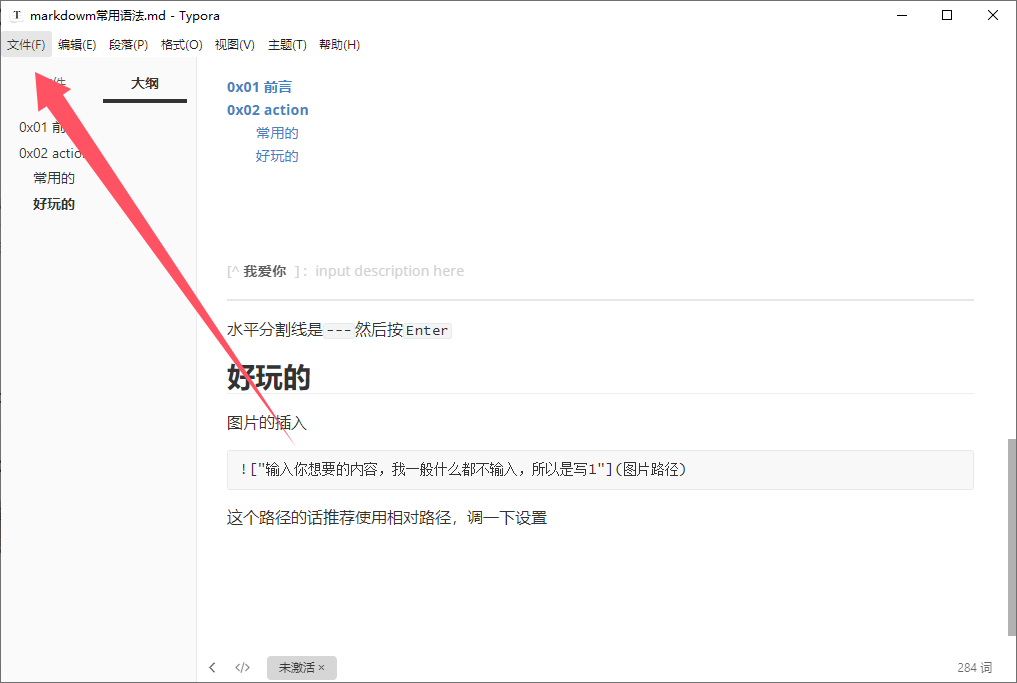Toggle the sidebar with the bottom-left chevron icon
The height and width of the screenshot is (683, 1017).
pyautogui.click(x=212, y=668)
